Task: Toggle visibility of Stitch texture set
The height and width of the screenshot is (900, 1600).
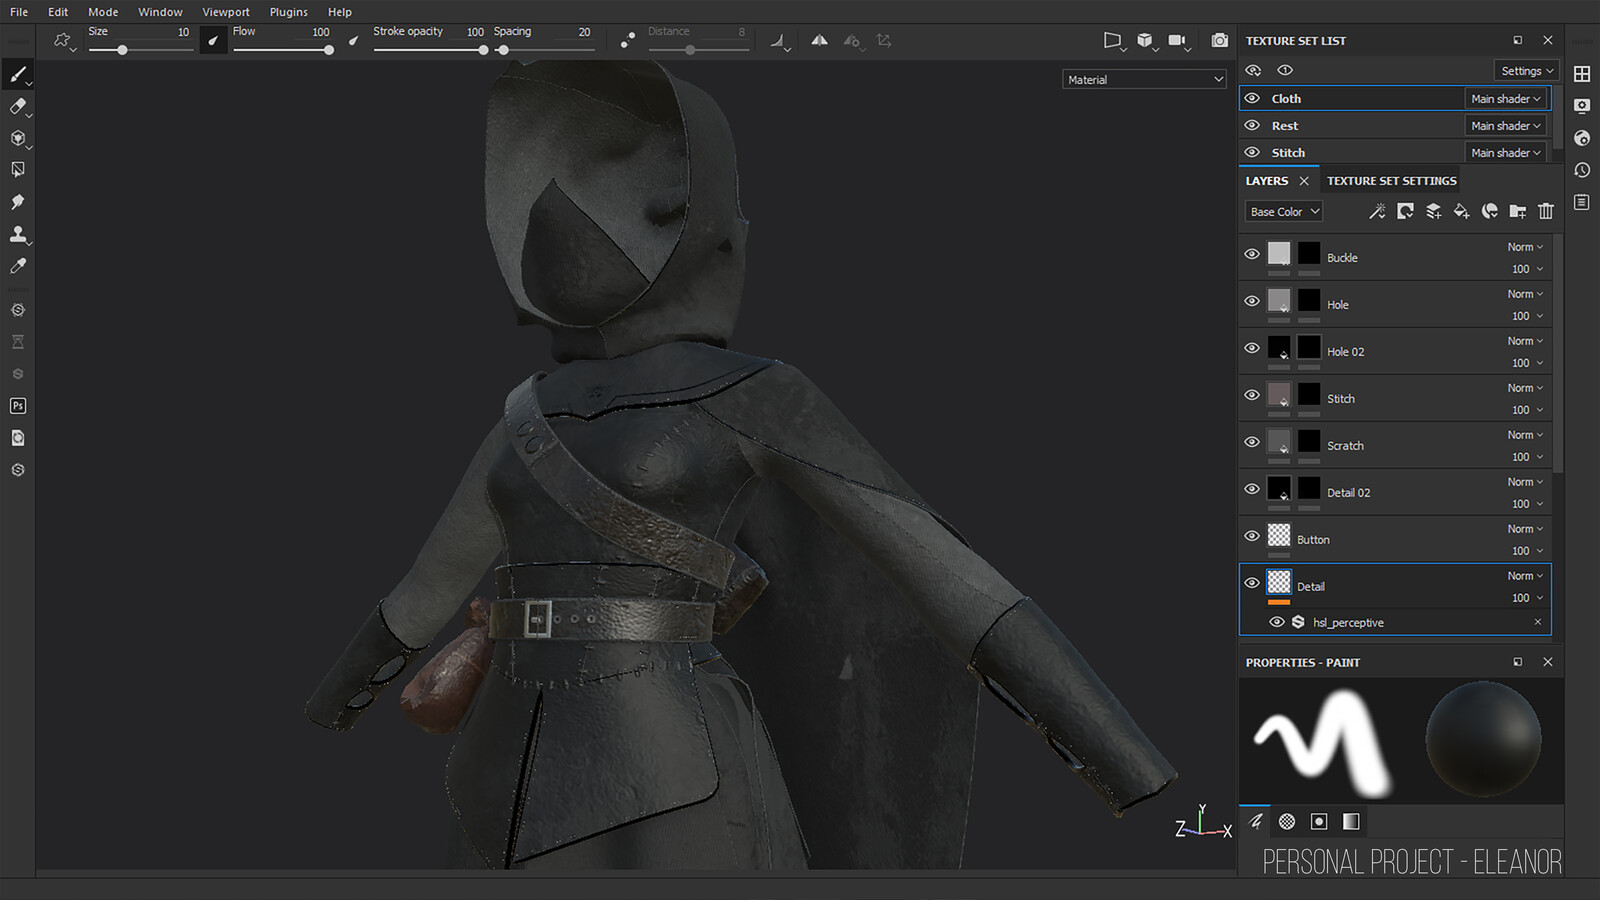Action: [1252, 153]
